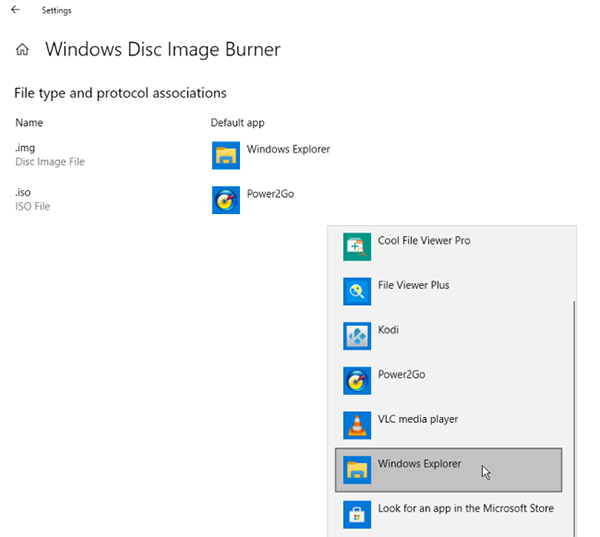
Task: Click the Name column header
Action: pos(29,122)
